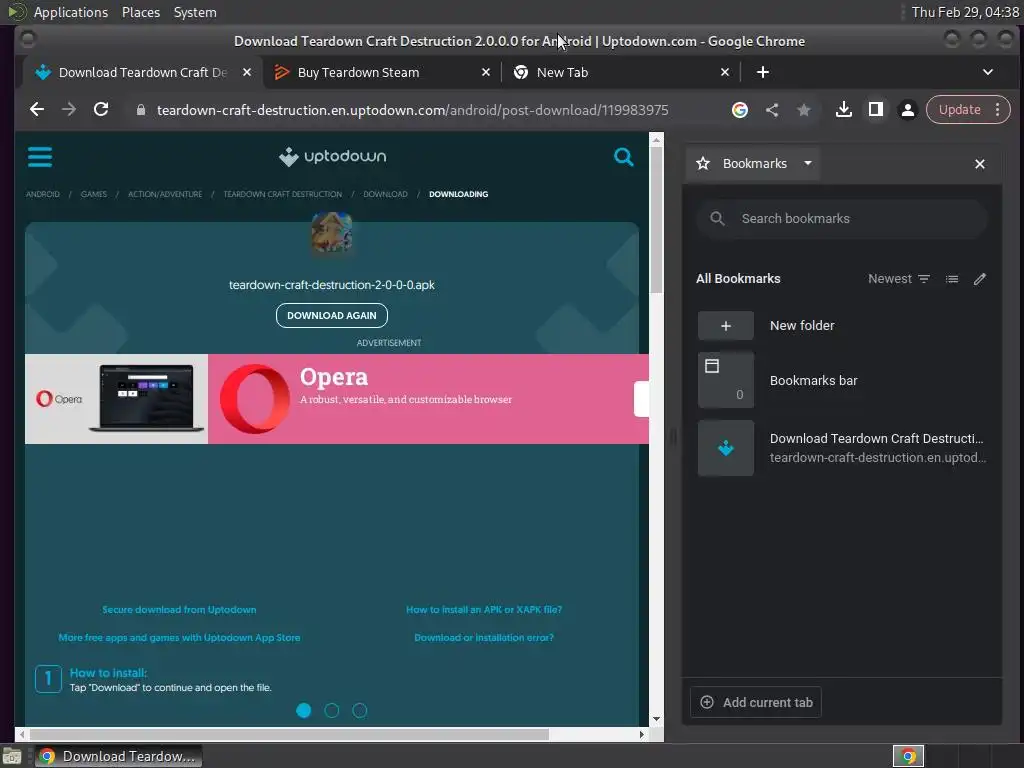Click the Search bookmarks field
The height and width of the screenshot is (768, 1024).
click(x=842, y=219)
